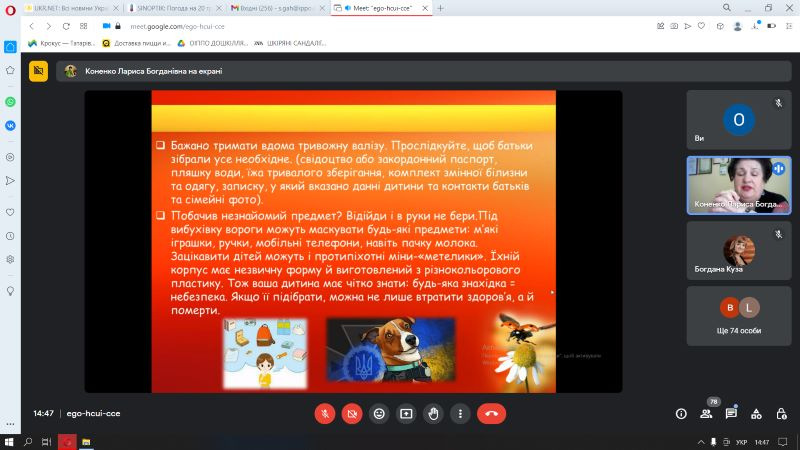The image size is (800, 450).
Task: Click the presenter banner Коненко Лариса Богданівна
Action: (423, 71)
